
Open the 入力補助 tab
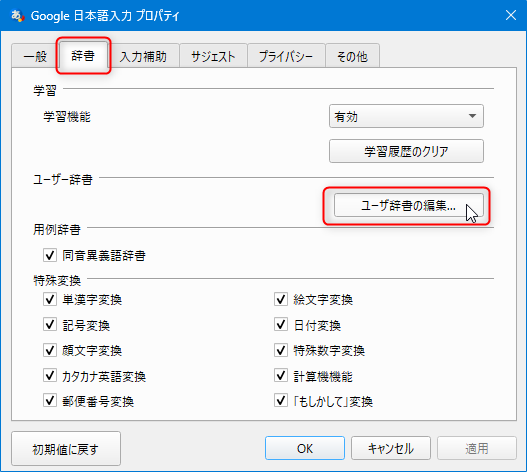[x=144, y=56]
